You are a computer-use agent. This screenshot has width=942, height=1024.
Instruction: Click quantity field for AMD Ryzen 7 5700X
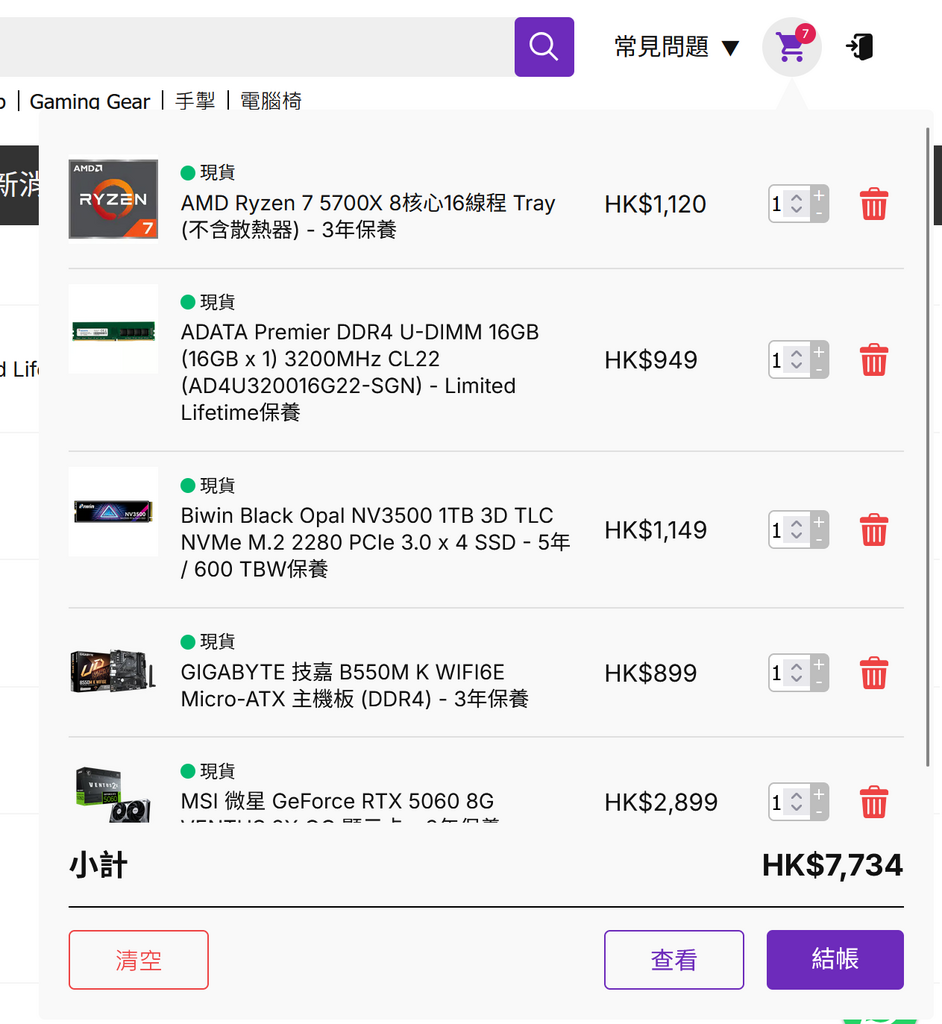pyautogui.click(x=789, y=204)
